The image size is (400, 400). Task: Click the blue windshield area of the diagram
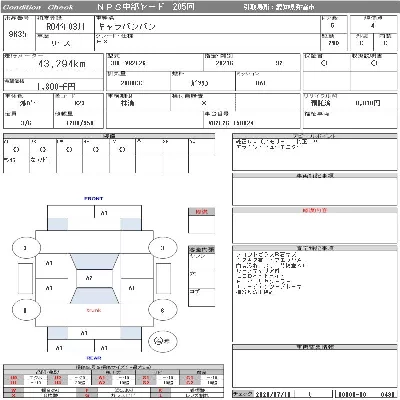[x=94, y=262]
